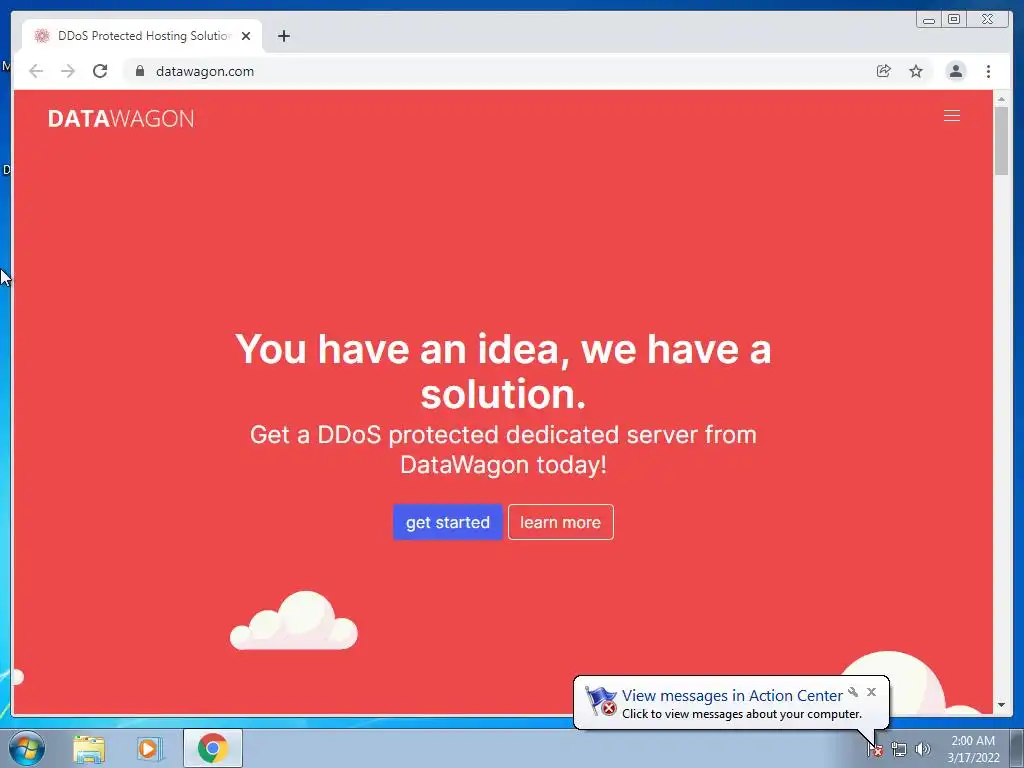Click the browser back arrow

(x=36, y=71)
